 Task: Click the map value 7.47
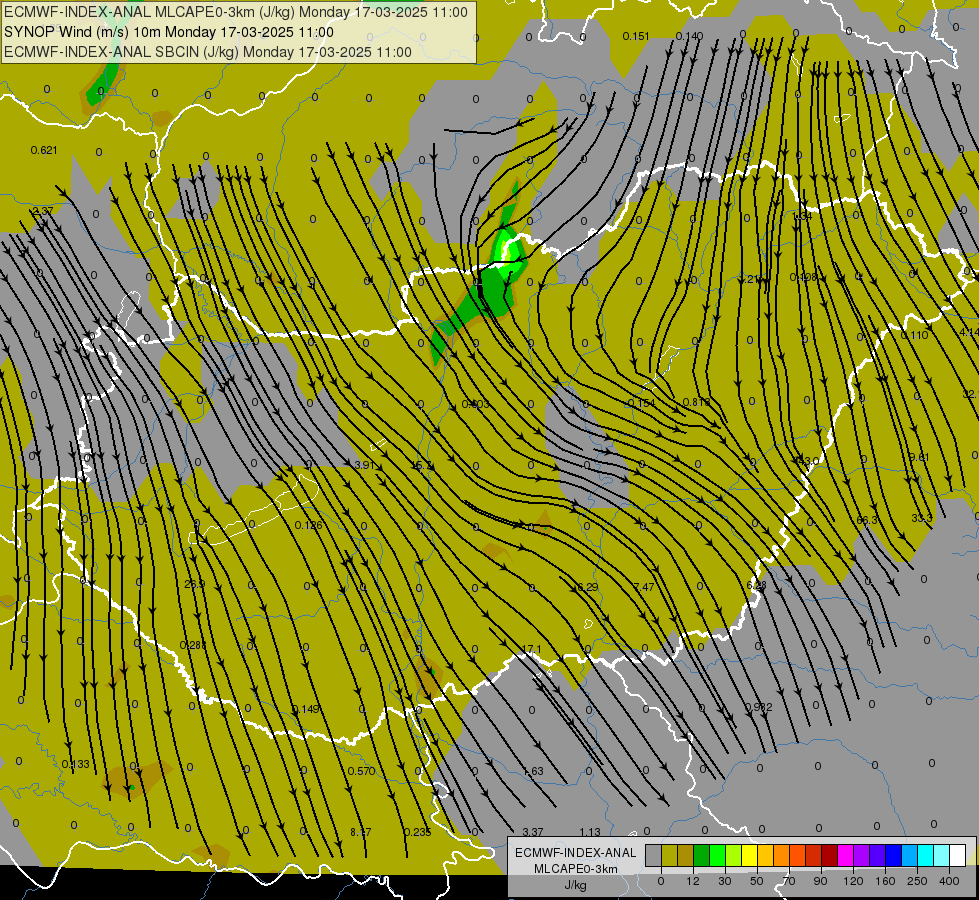tap(644, 586)
